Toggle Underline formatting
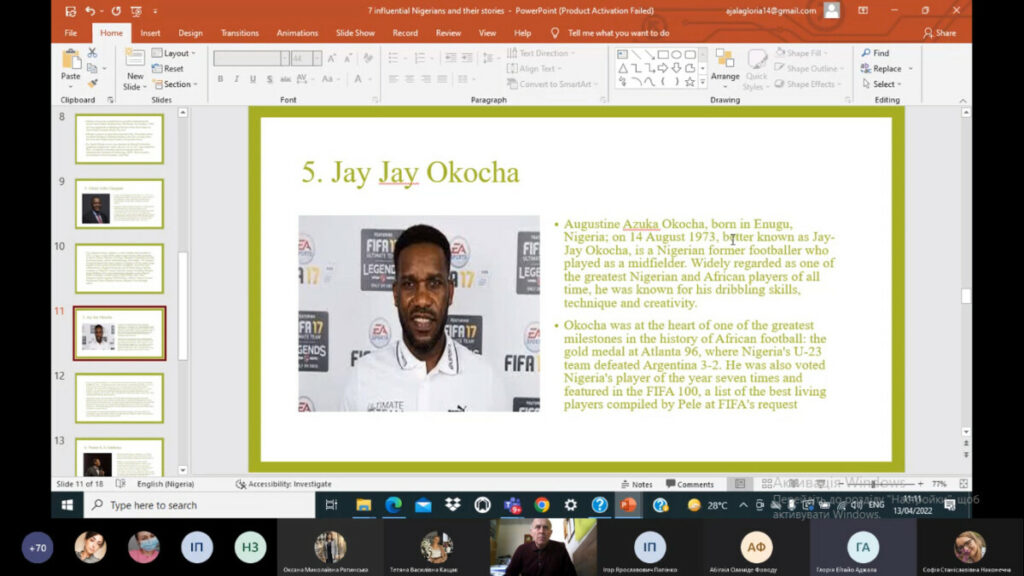 tap(252, 79)
